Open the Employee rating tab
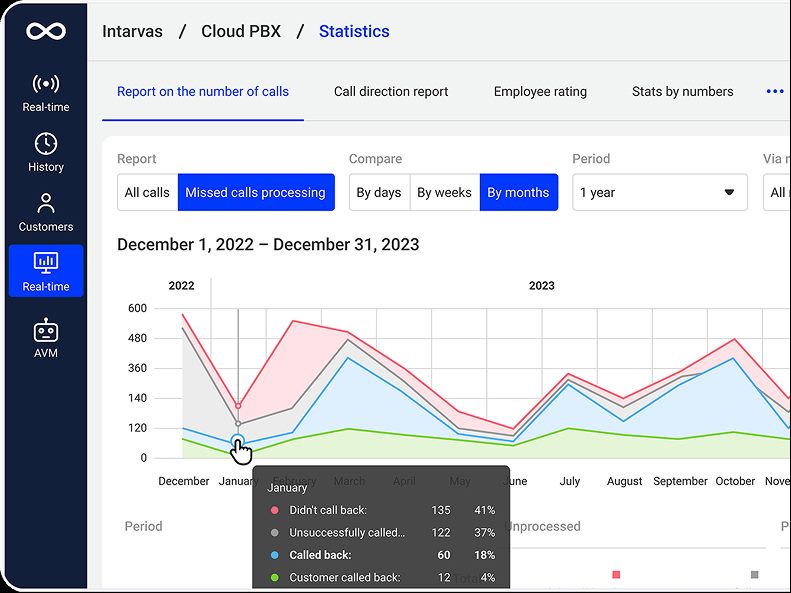 [x=540, y=92]
